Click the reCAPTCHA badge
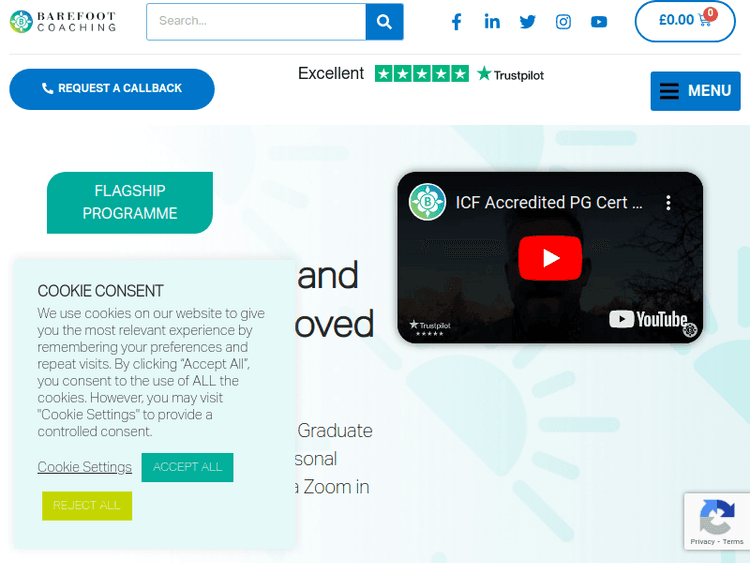 716,521
